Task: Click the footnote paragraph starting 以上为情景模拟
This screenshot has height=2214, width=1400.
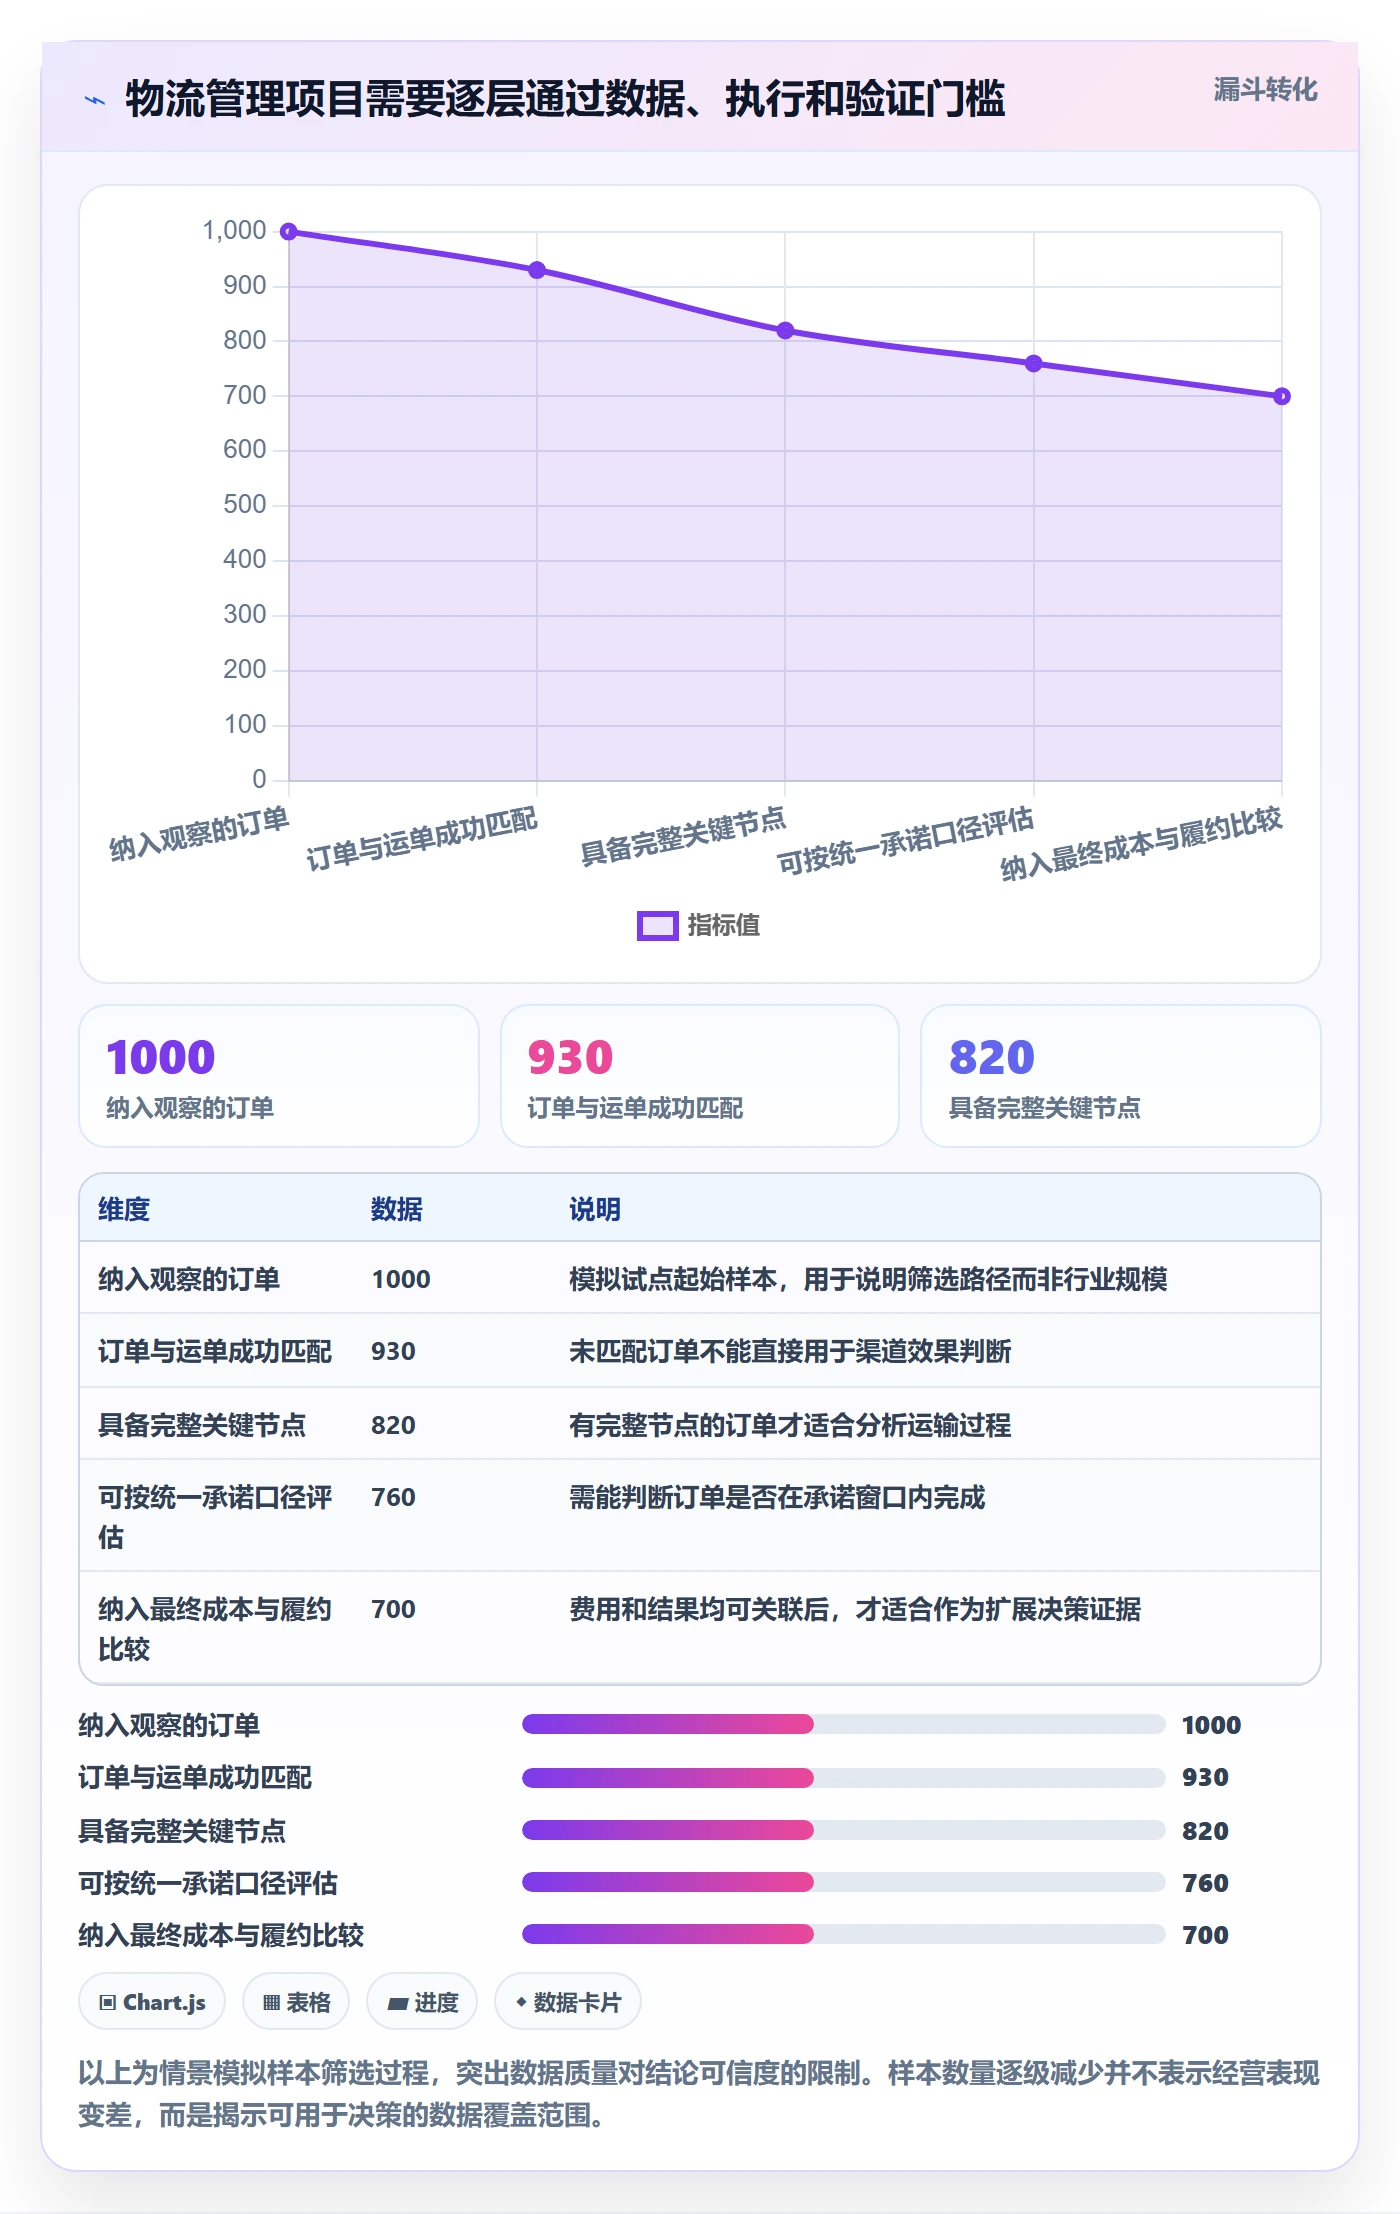Action: pyautogui.click(x=700, y=2094)
